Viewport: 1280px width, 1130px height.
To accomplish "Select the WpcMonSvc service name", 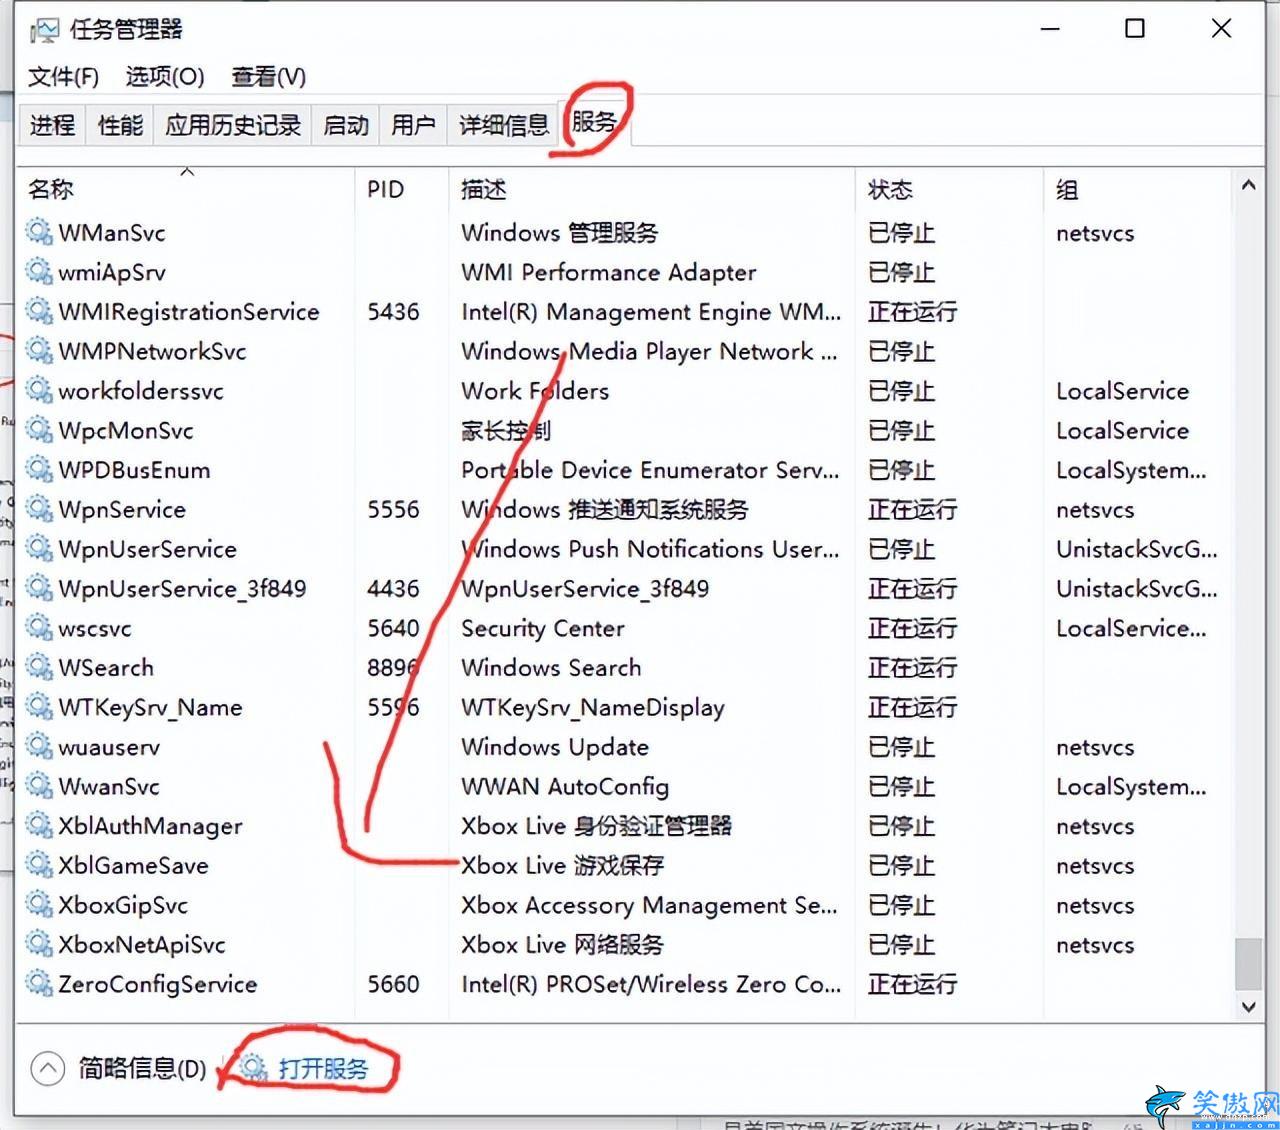I will coord(126,430).
